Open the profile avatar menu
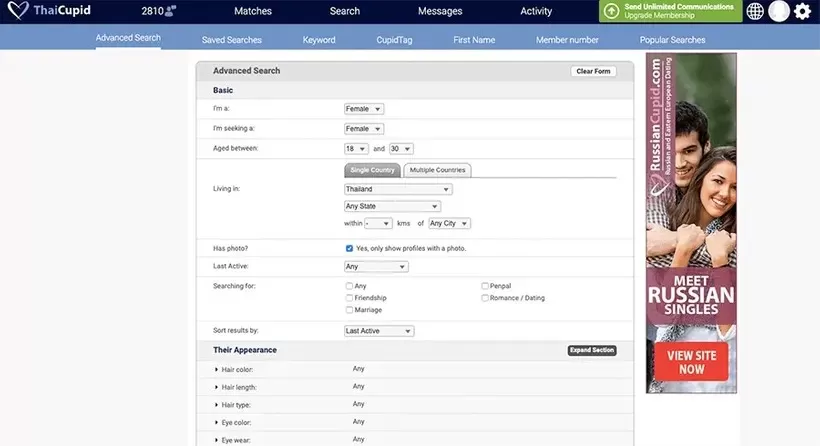The height and width of the screenshot is (446, 820). point(779,11)
